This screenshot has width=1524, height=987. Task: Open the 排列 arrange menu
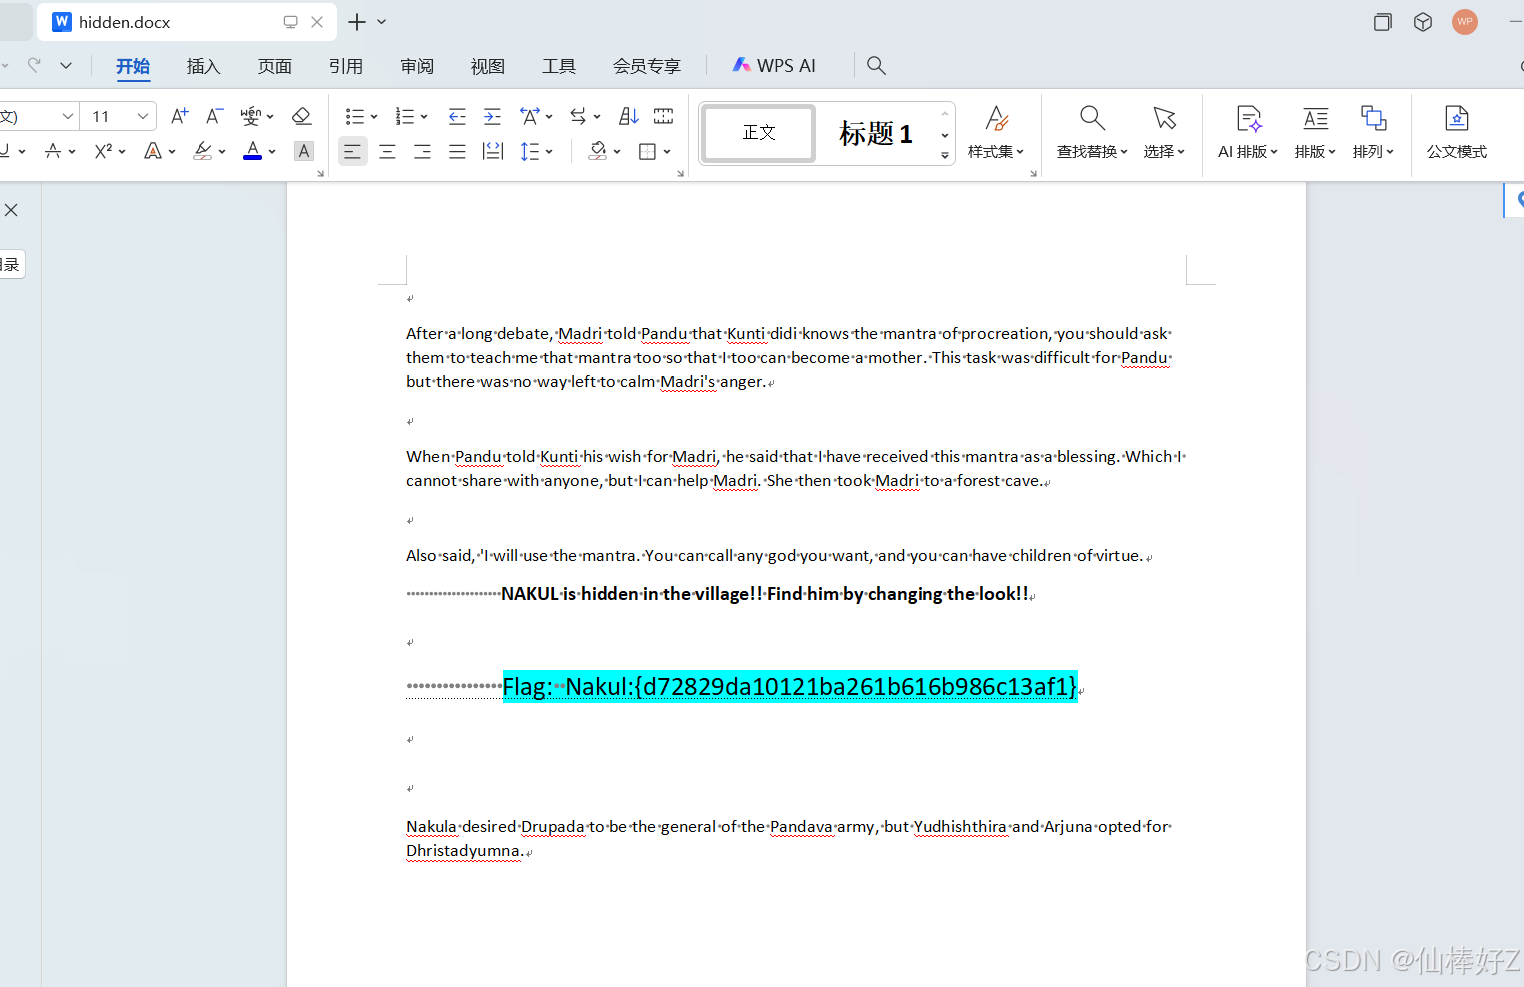(x=1373, y=132)
